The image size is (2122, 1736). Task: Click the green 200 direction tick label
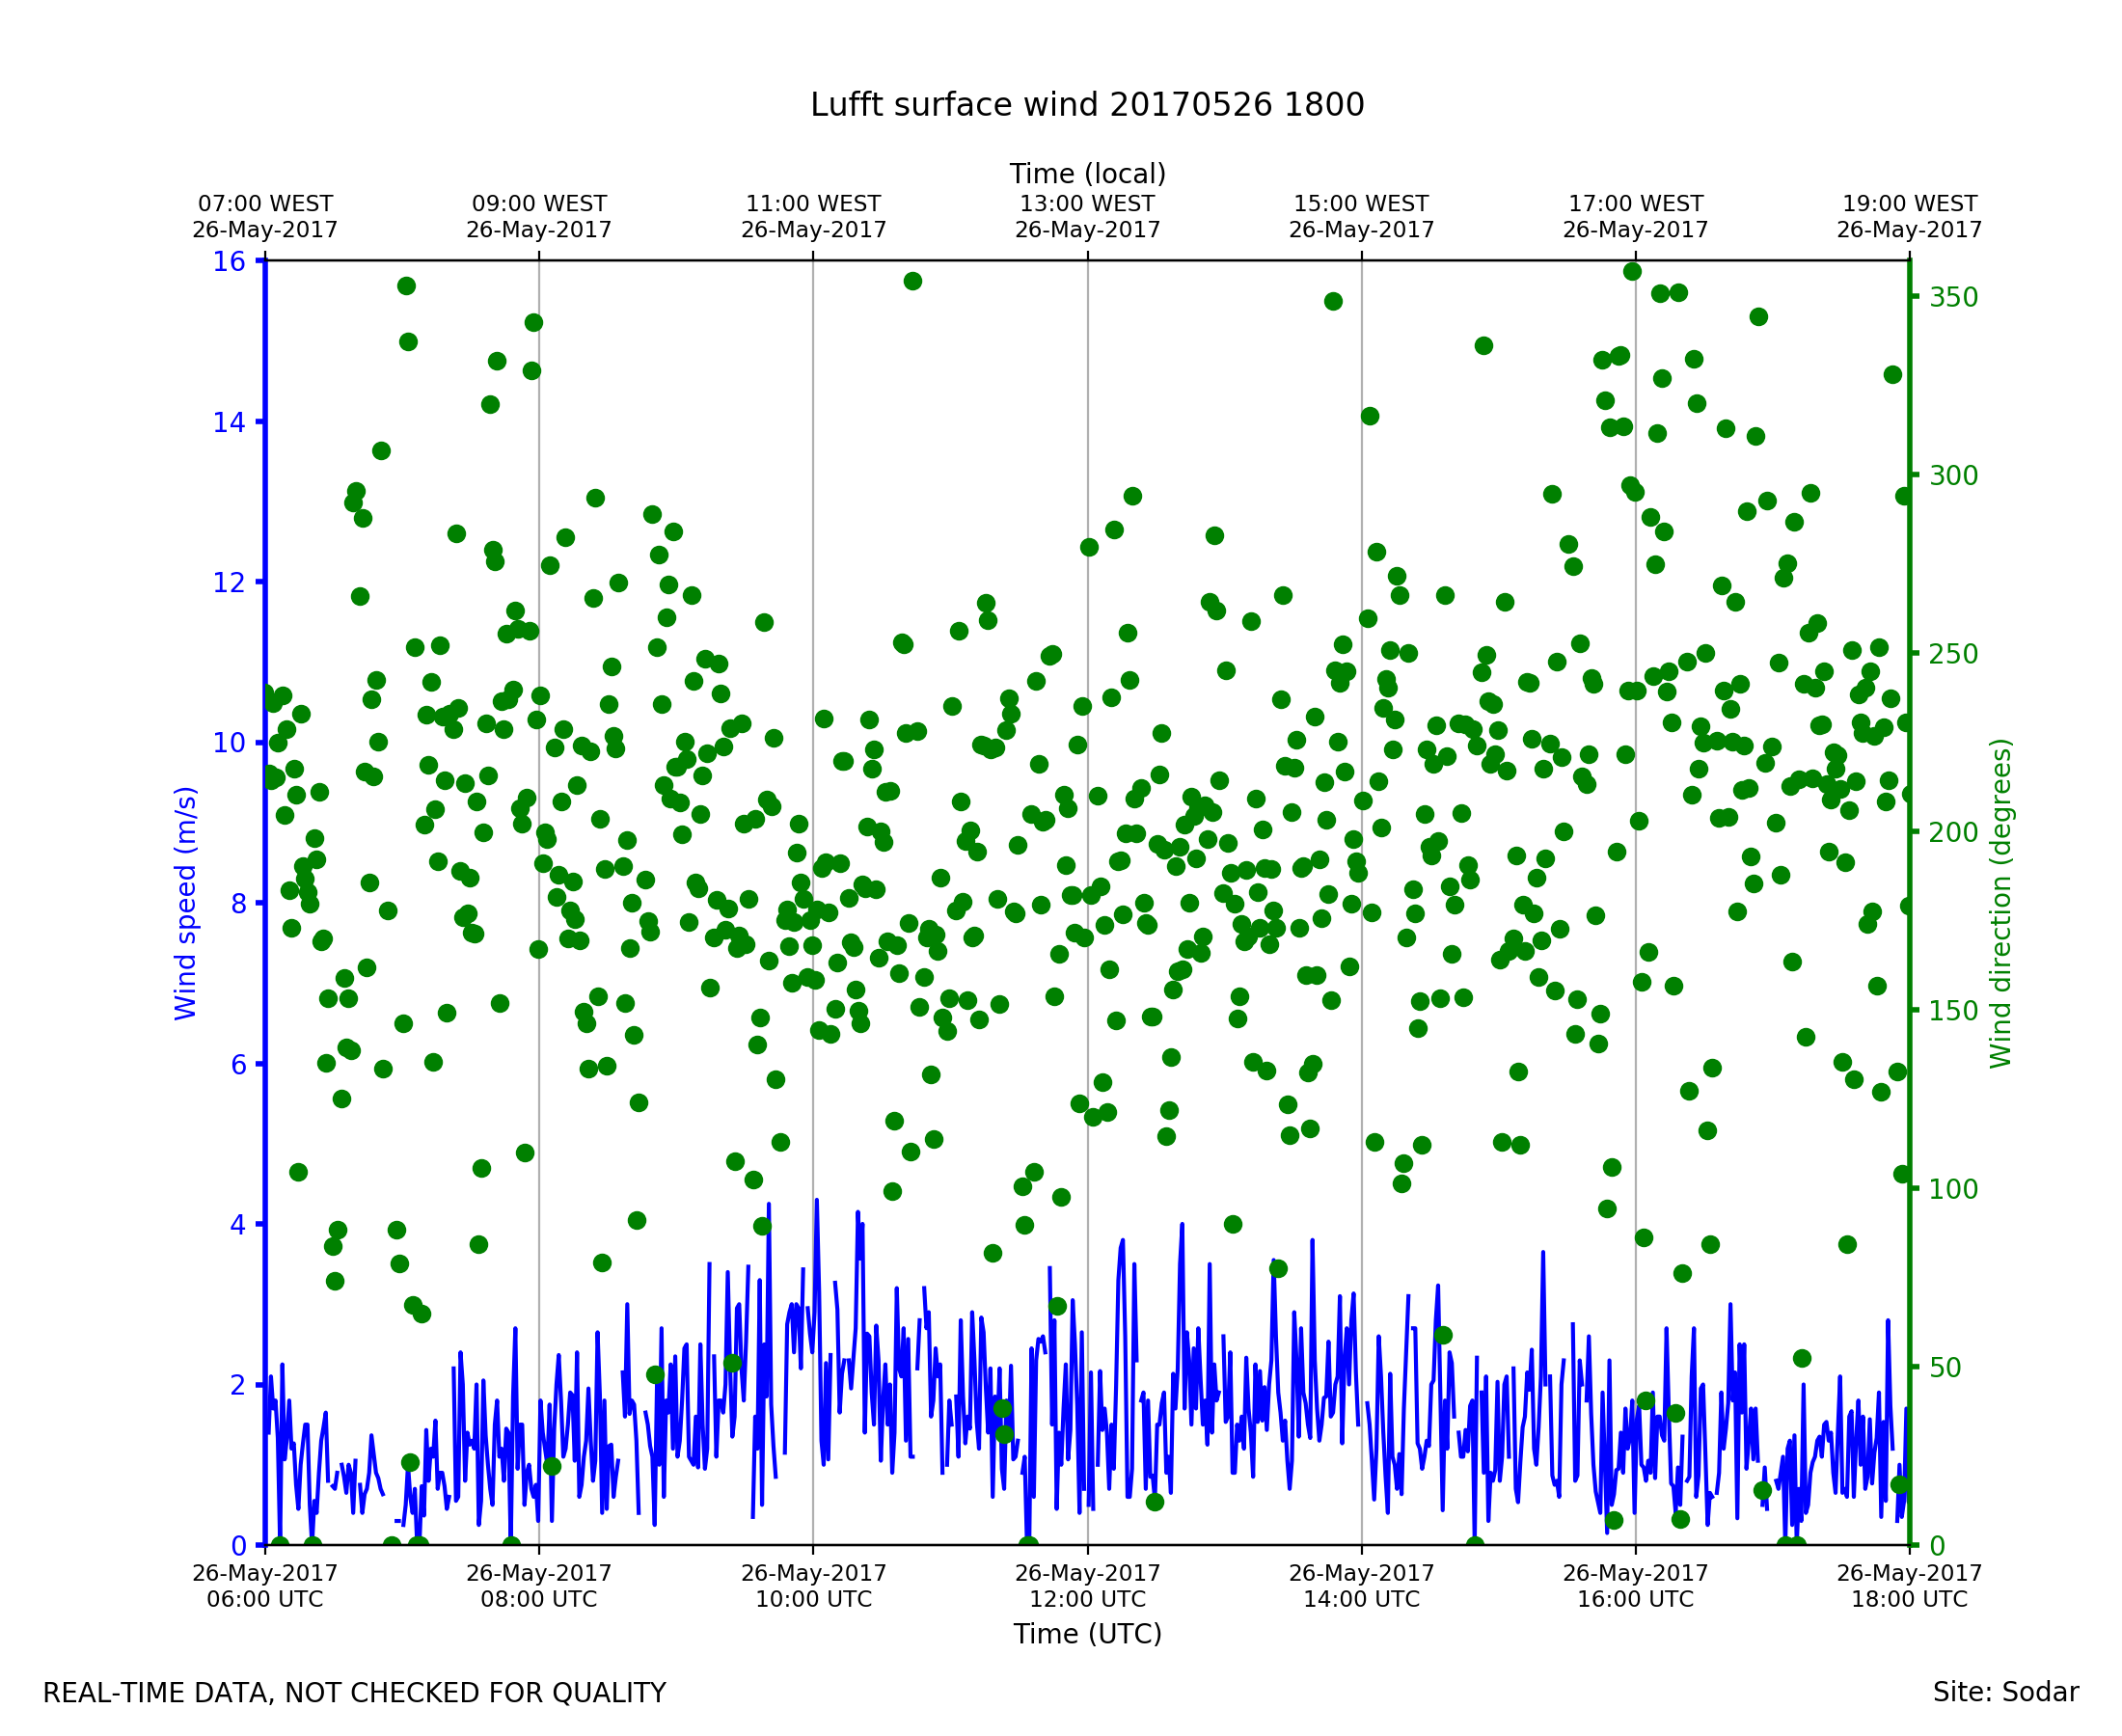coord(1954,832)
